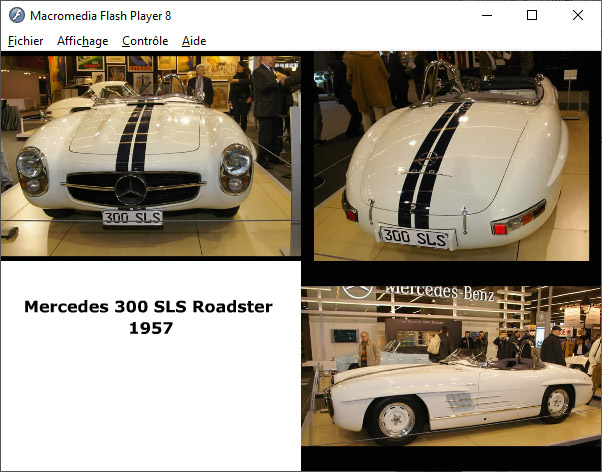The image size is (602, 472).
Task: Close the Macromedia Flash Player window
Action: pyautogui.click(x=578, y=15)
